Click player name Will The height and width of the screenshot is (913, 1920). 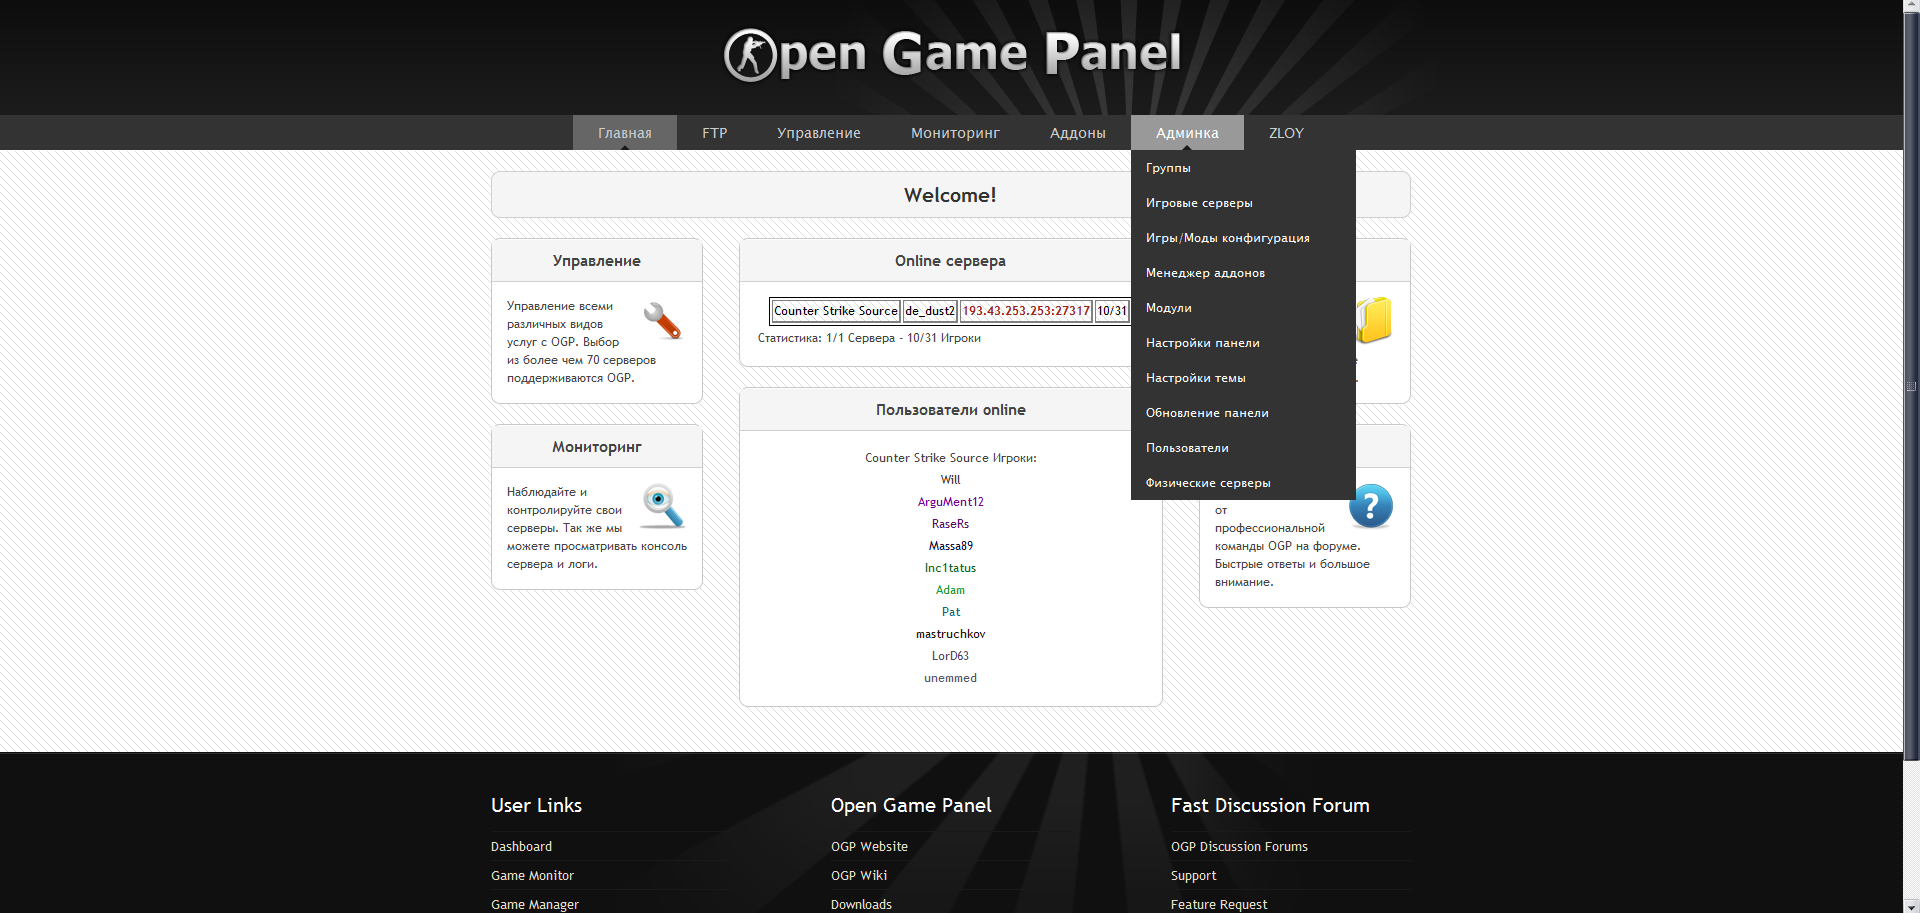click(950, 480)
